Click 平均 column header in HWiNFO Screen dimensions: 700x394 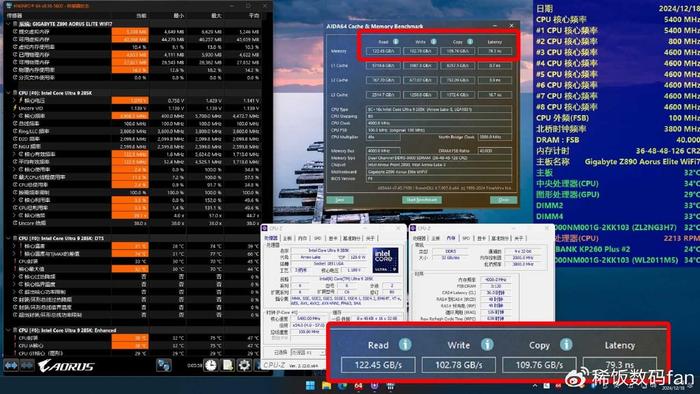(x=254, y=16)
